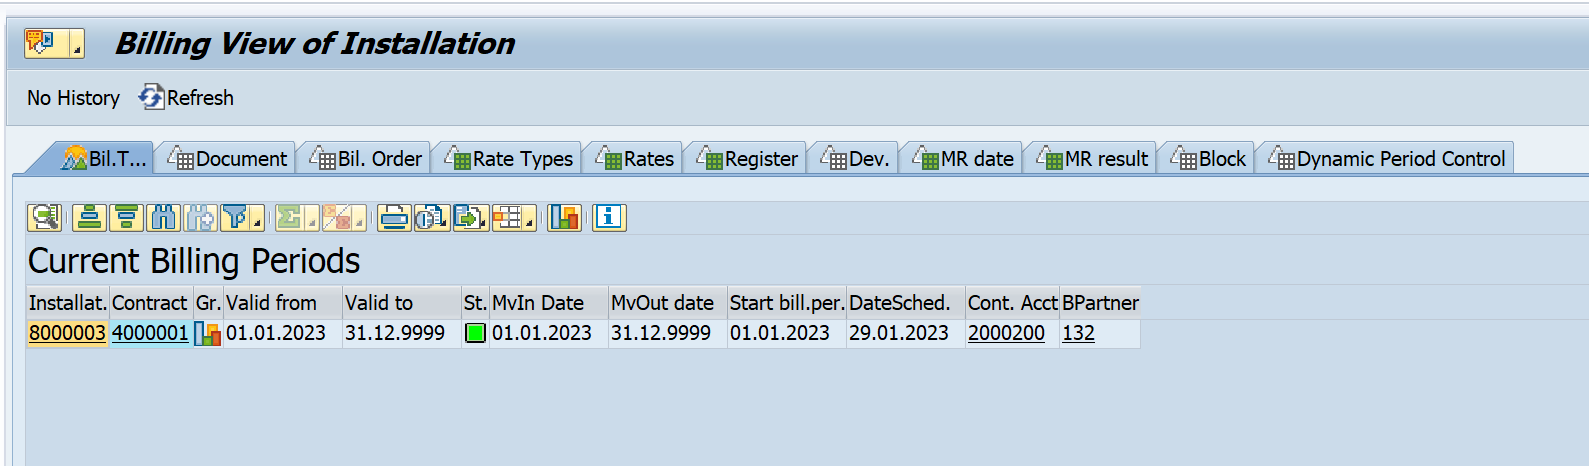Click the Find next icon

coord(200,217)
